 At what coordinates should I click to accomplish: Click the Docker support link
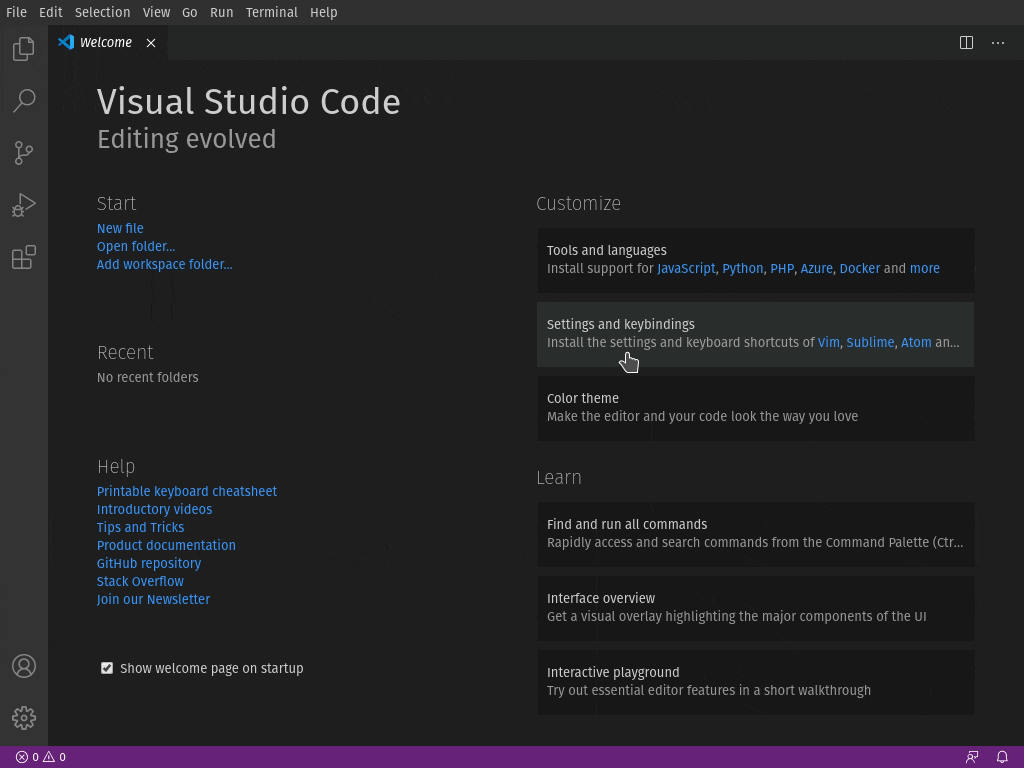point(859,268)
